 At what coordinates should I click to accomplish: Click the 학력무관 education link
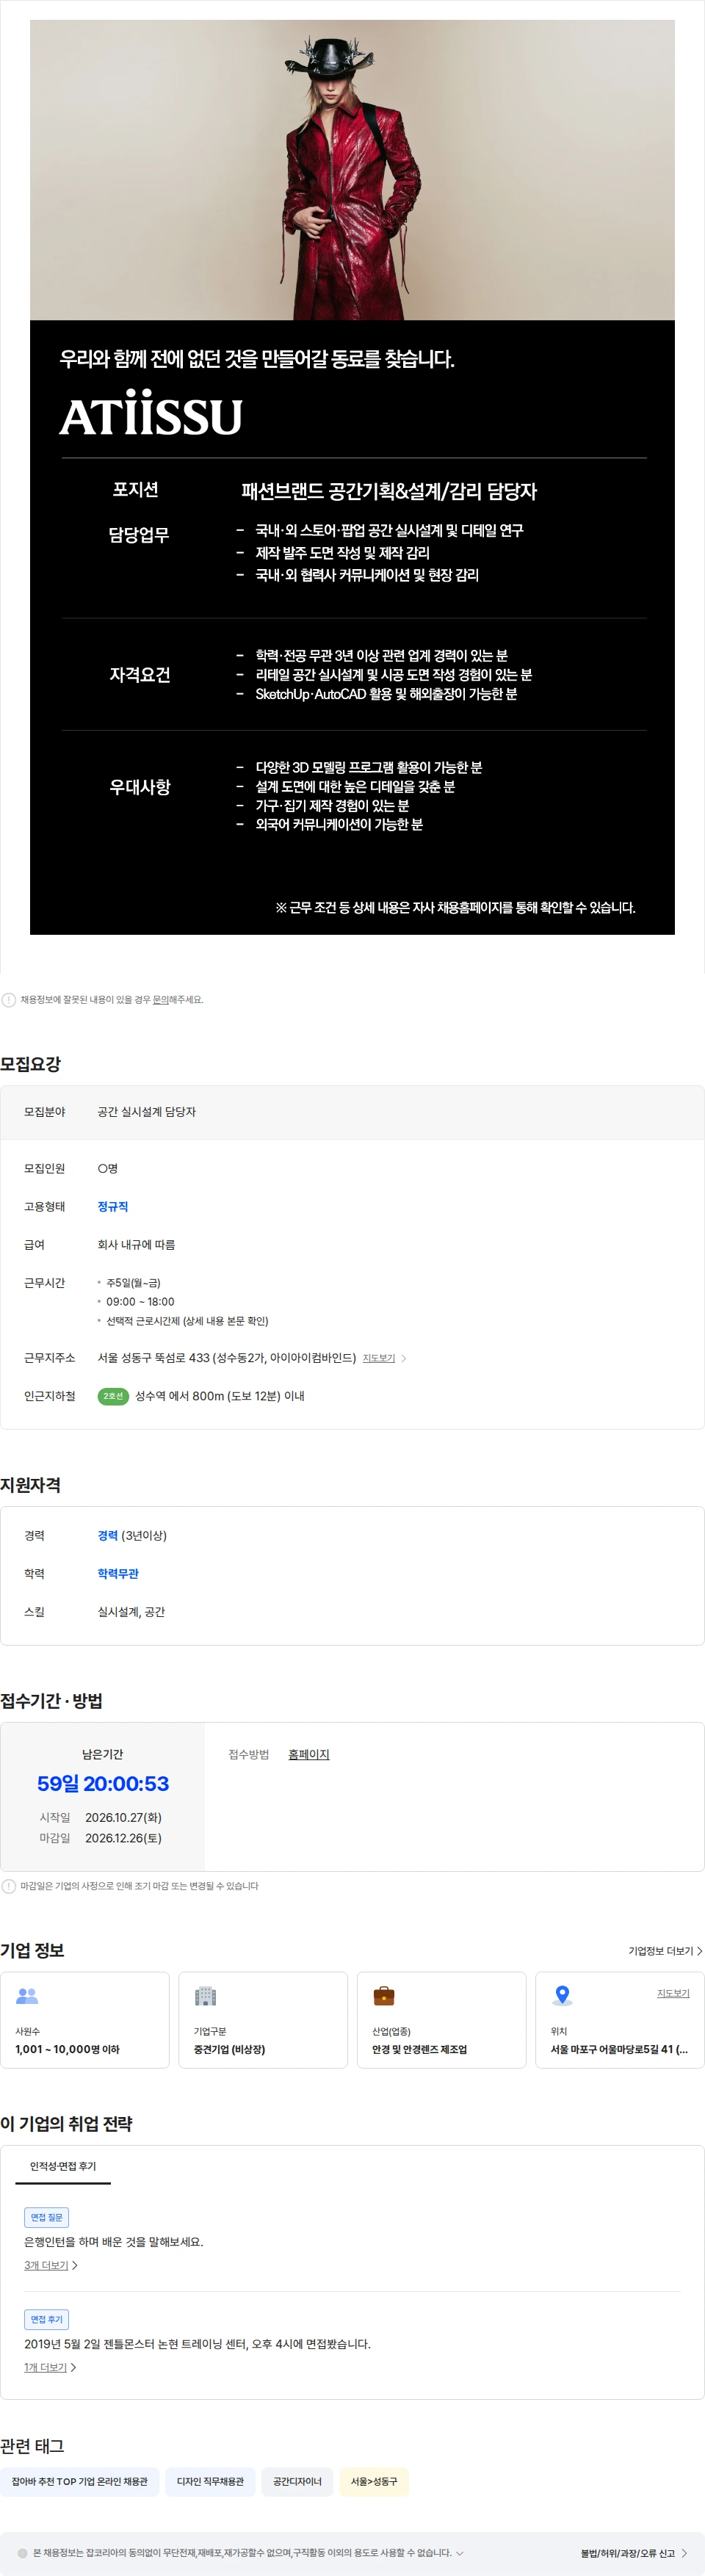coord(118,1574)
